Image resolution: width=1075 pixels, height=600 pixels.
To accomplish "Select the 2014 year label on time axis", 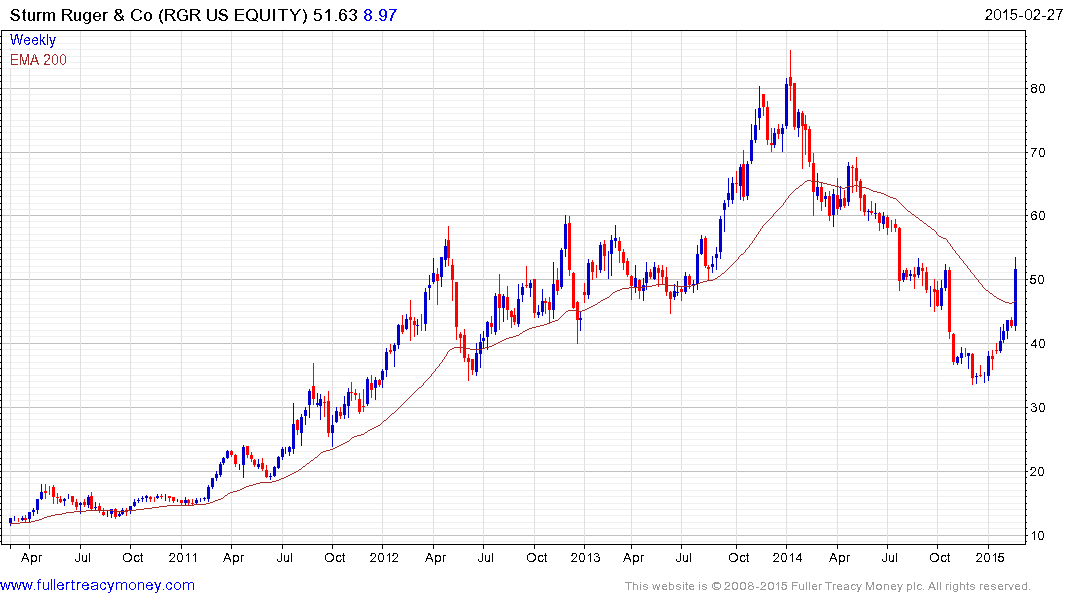I will point(787,557).
